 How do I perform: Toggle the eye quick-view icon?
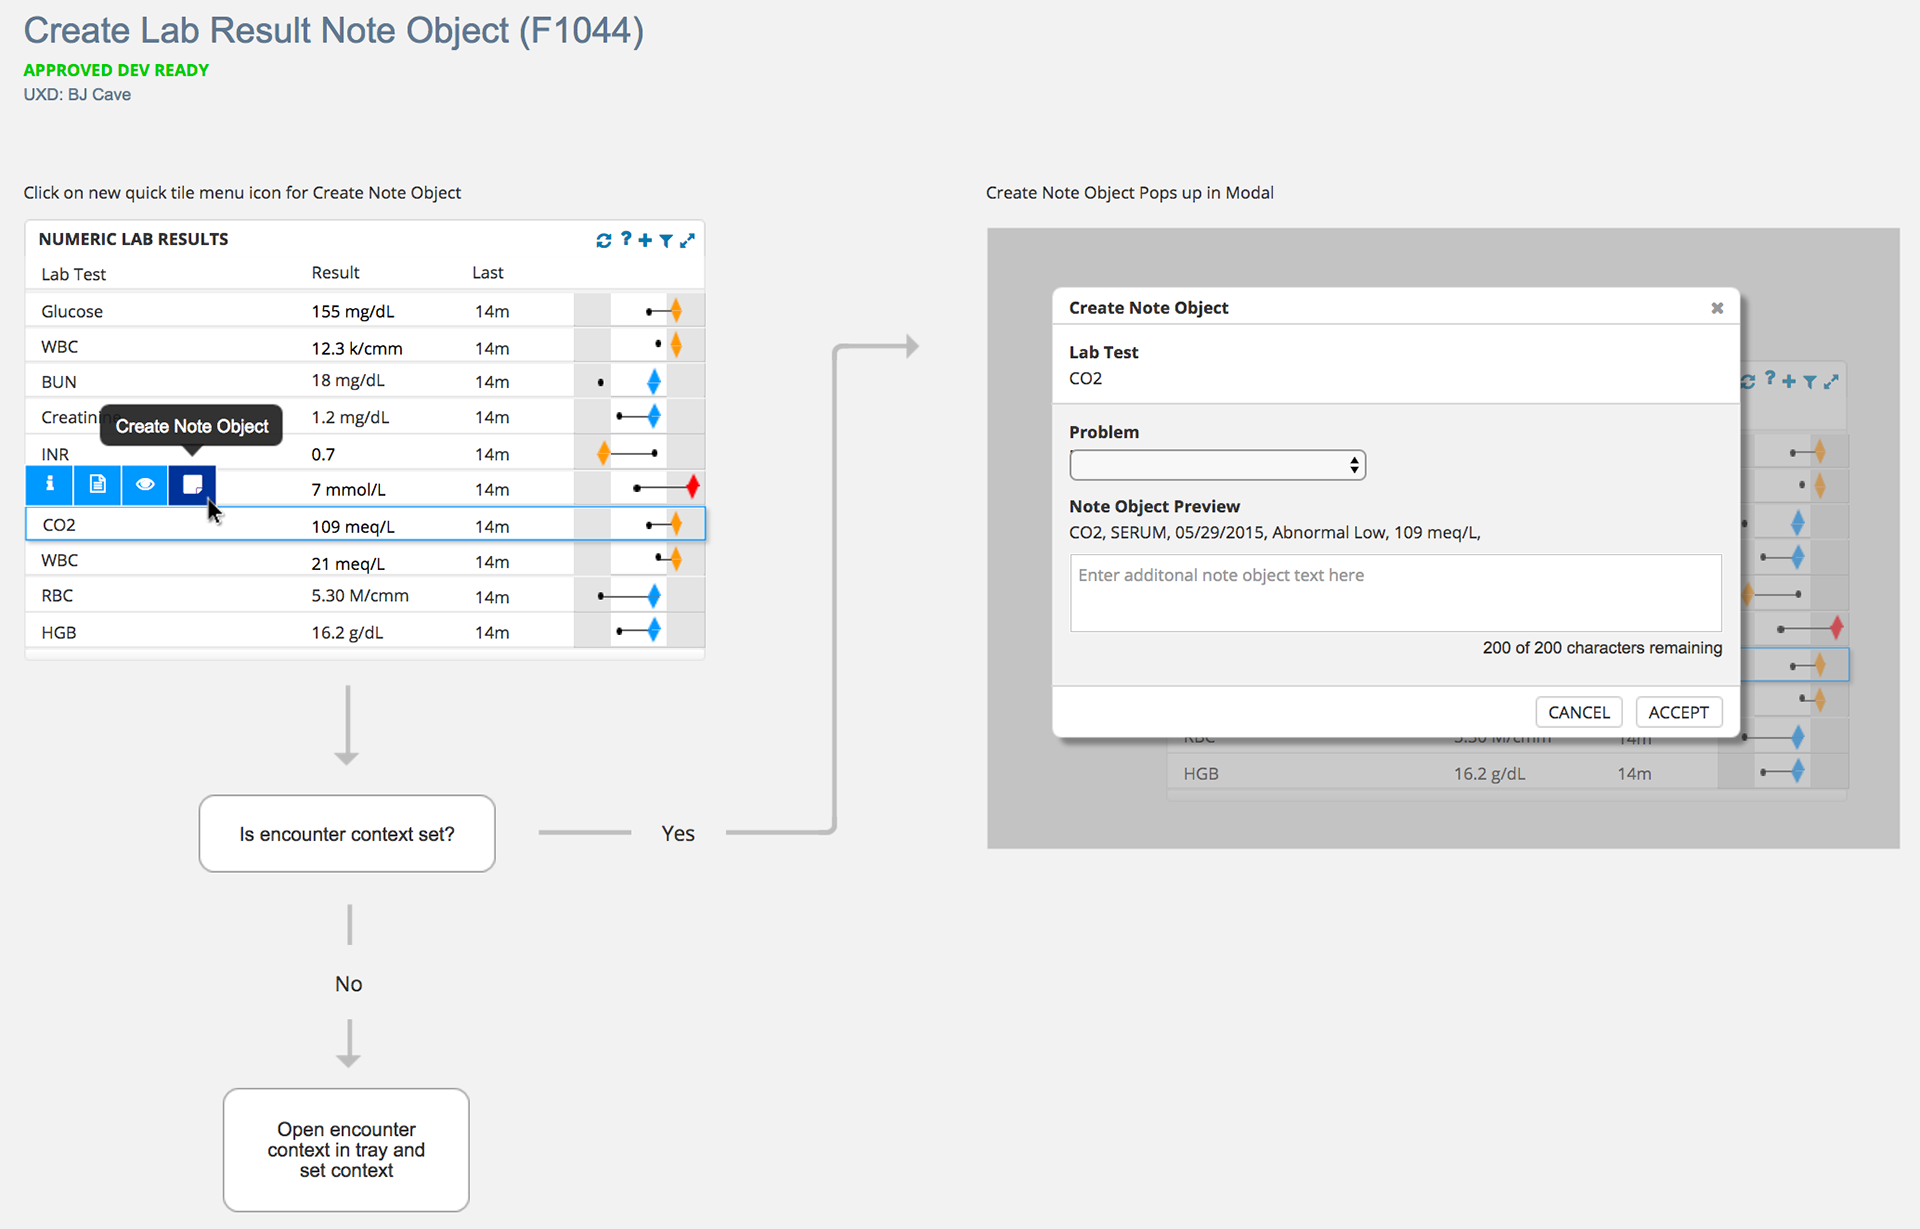pos(145,485)
